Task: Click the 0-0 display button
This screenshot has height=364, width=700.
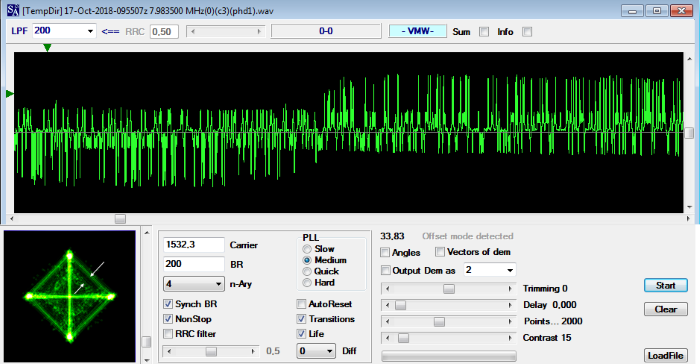Action: pos(326,31)
